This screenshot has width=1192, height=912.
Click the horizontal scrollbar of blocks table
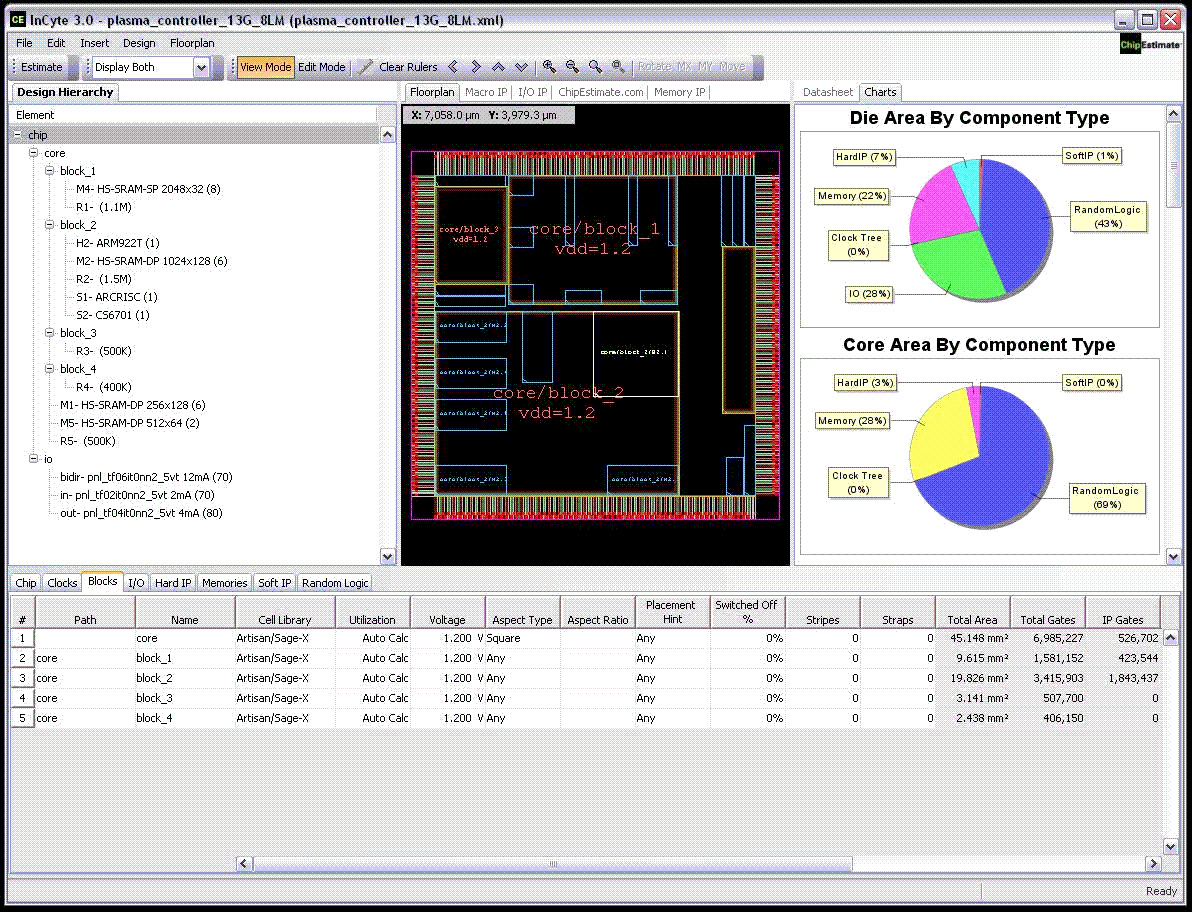553,863
